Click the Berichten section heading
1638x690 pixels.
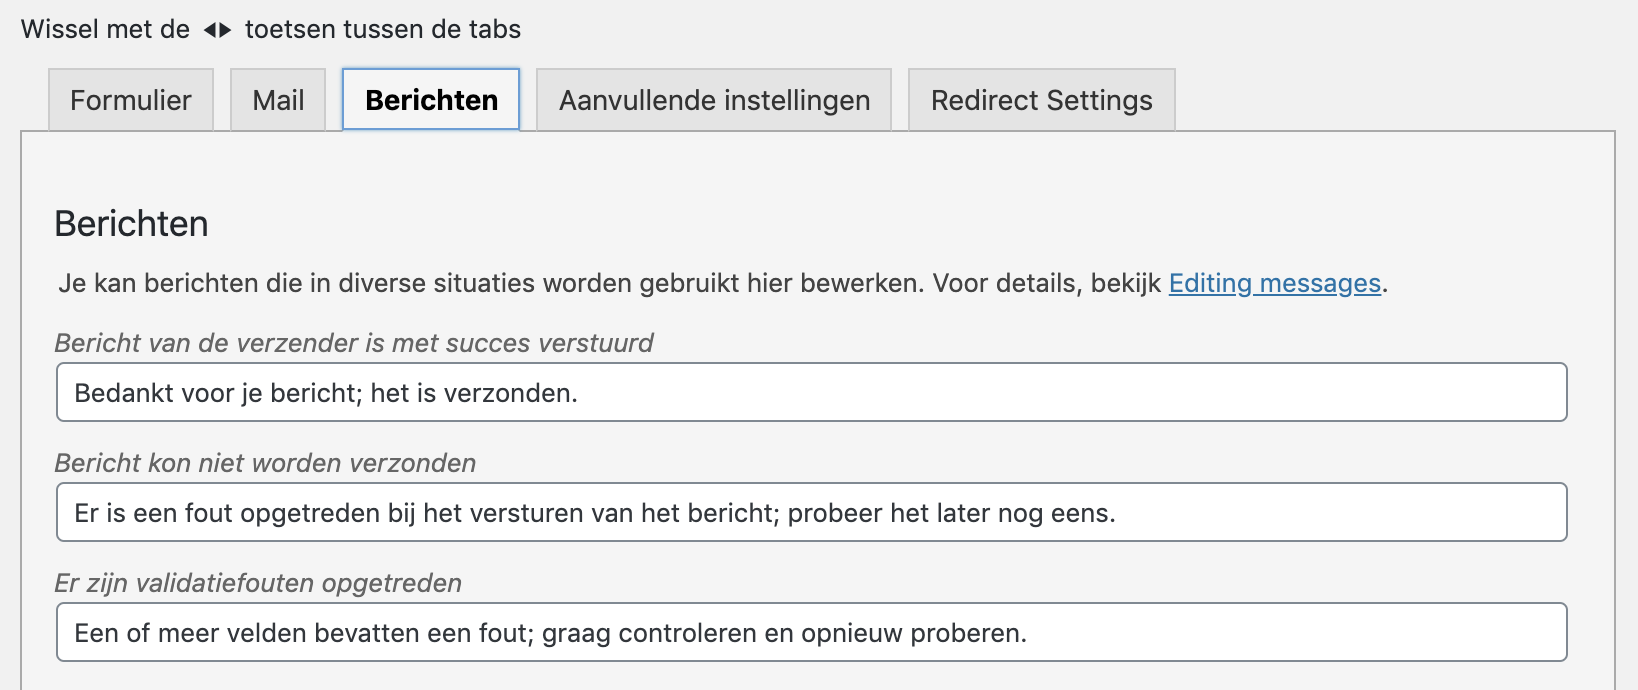pos(131,224)
